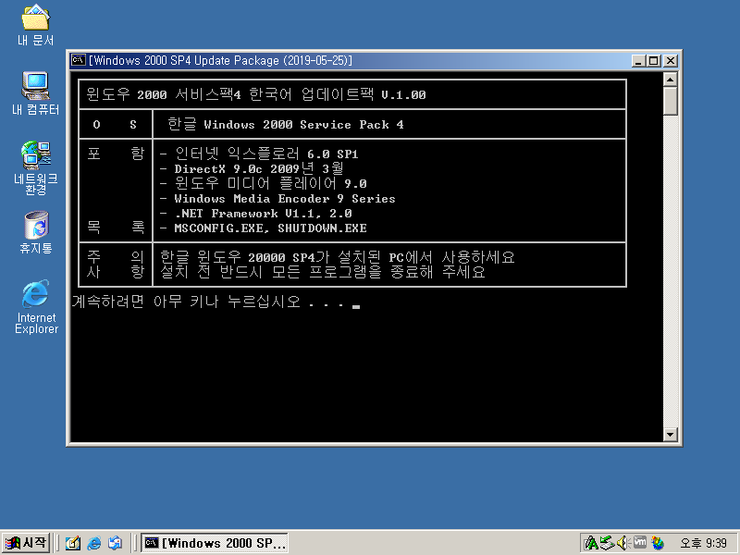Image resolution: width=740 pixels, height=555 pixels.
Task: Select the Internet Explorer desktop icon
Action: click(36, 307)
